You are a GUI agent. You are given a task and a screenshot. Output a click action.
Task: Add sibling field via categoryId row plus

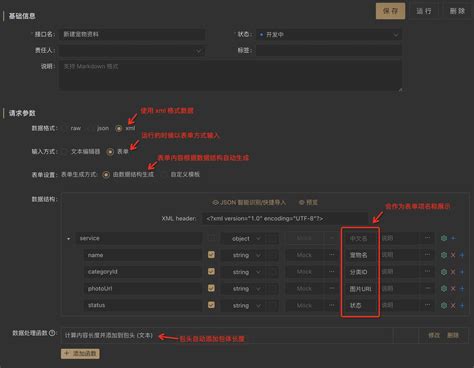click(462, 272)
